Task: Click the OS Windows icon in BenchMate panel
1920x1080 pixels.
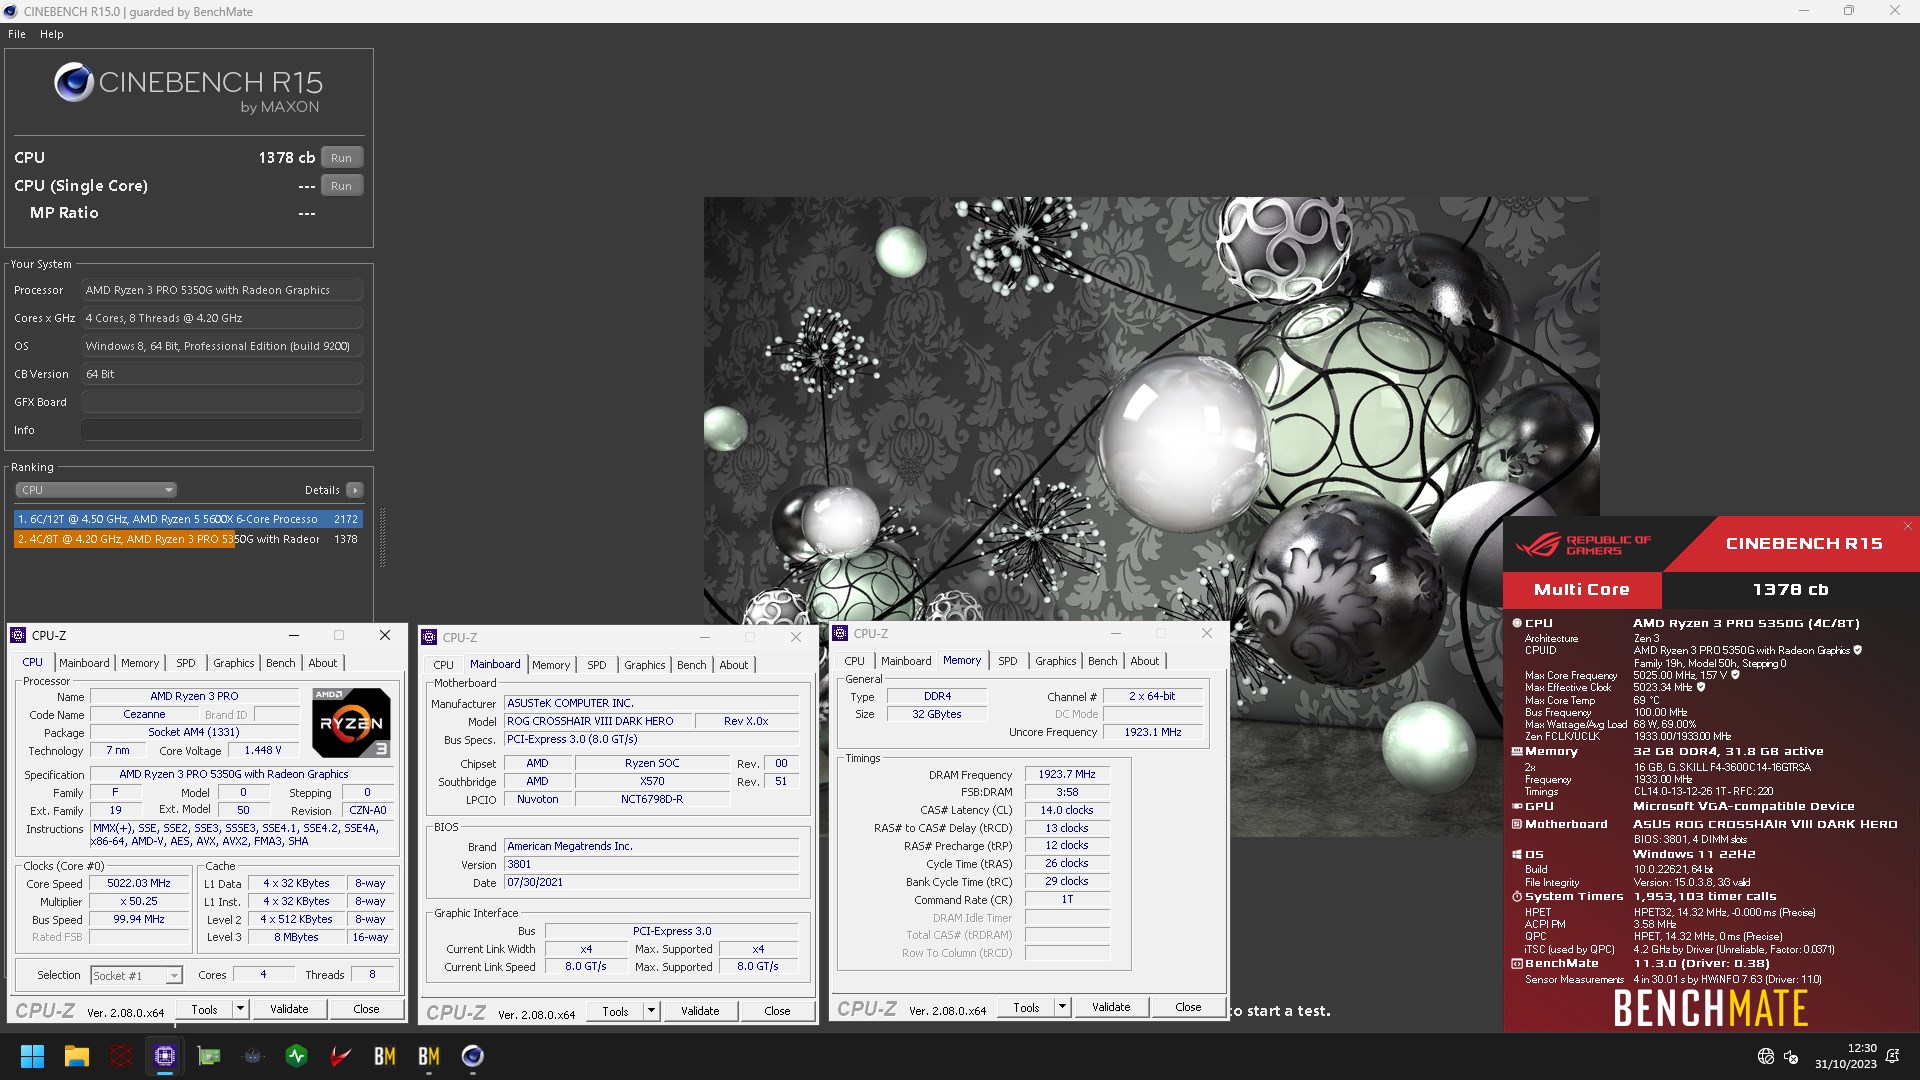Action: coord(1516,854)
